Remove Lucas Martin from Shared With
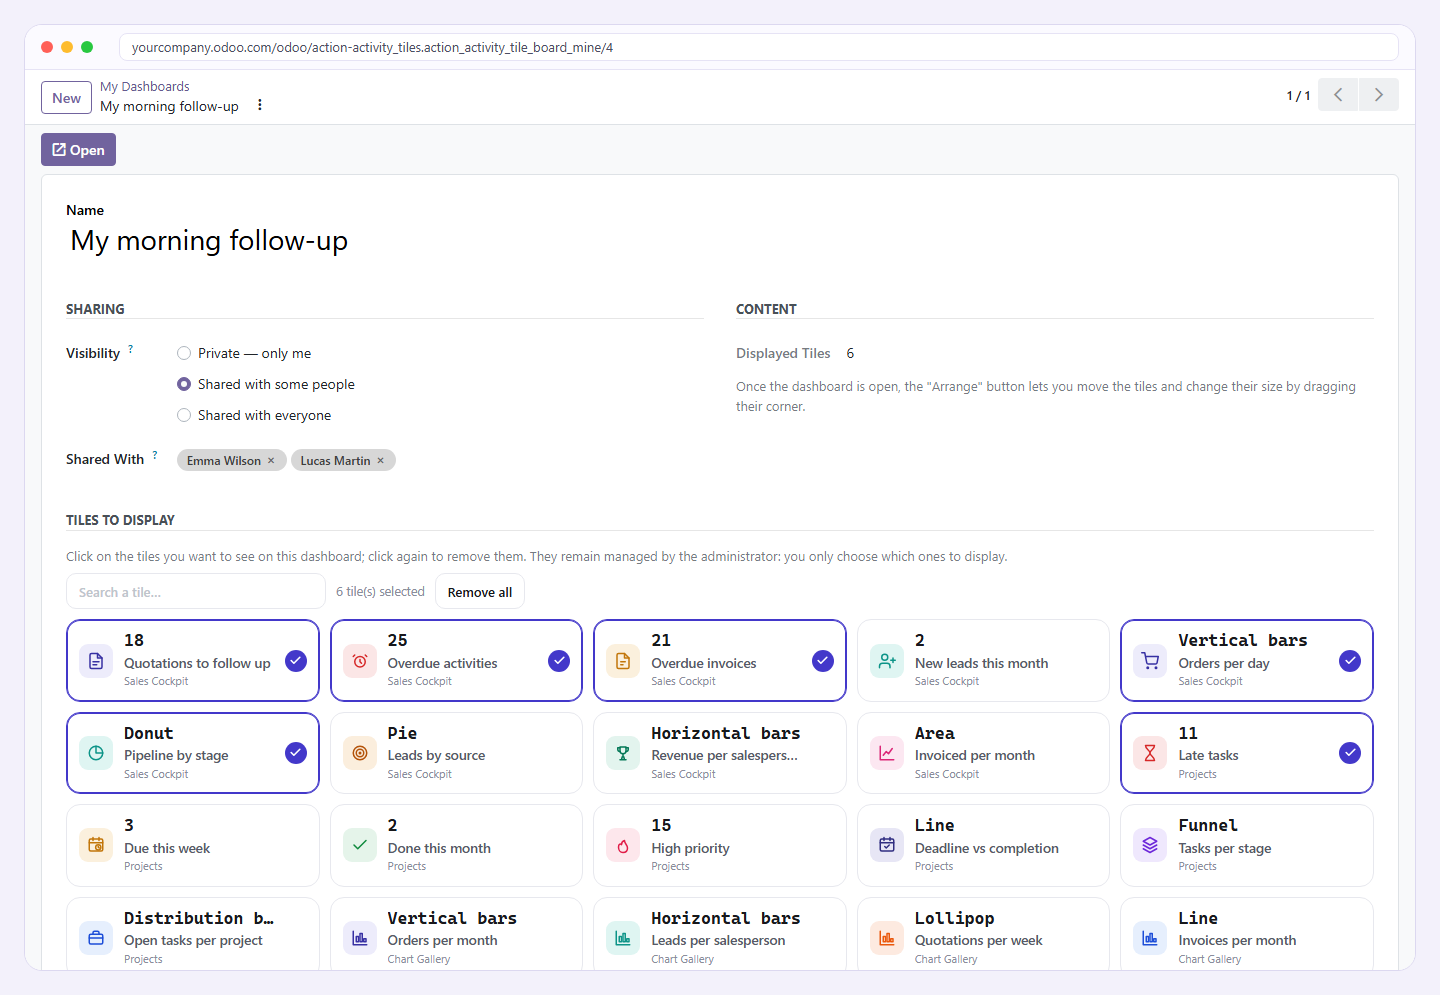1440x995 pixels. [x=380, y=461]
